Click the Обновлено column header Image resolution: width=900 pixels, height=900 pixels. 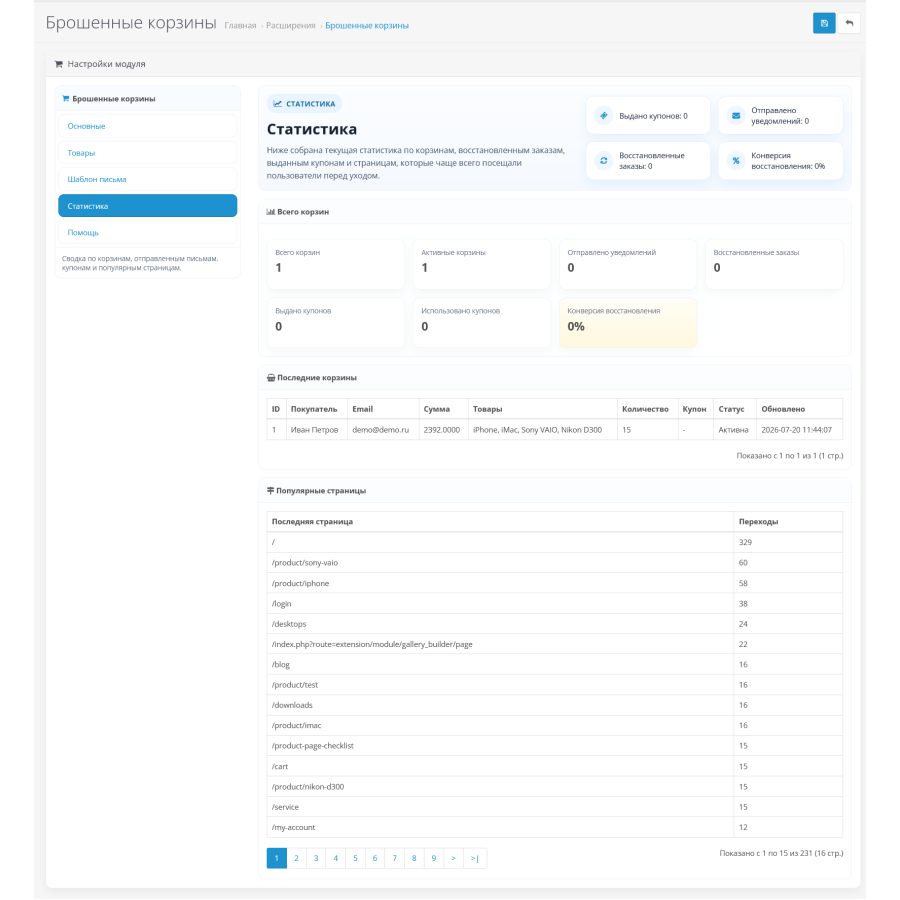point(800,409)
